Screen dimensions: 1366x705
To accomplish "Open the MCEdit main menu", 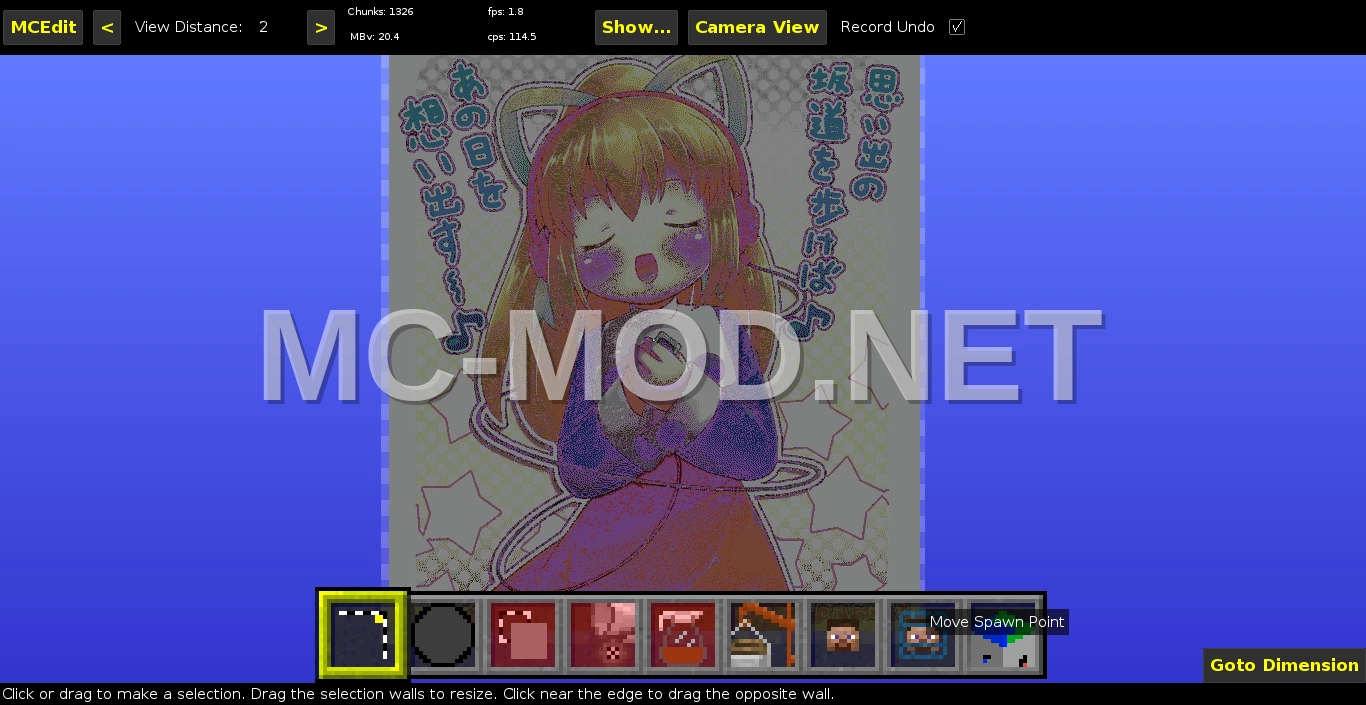I will 43,27.
